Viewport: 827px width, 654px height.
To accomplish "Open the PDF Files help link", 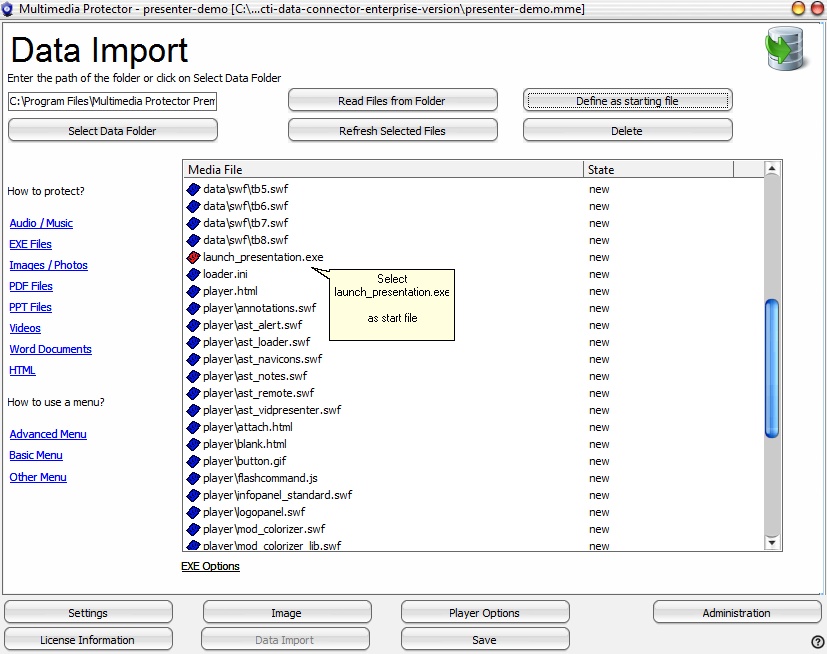I will pos(31,286).
